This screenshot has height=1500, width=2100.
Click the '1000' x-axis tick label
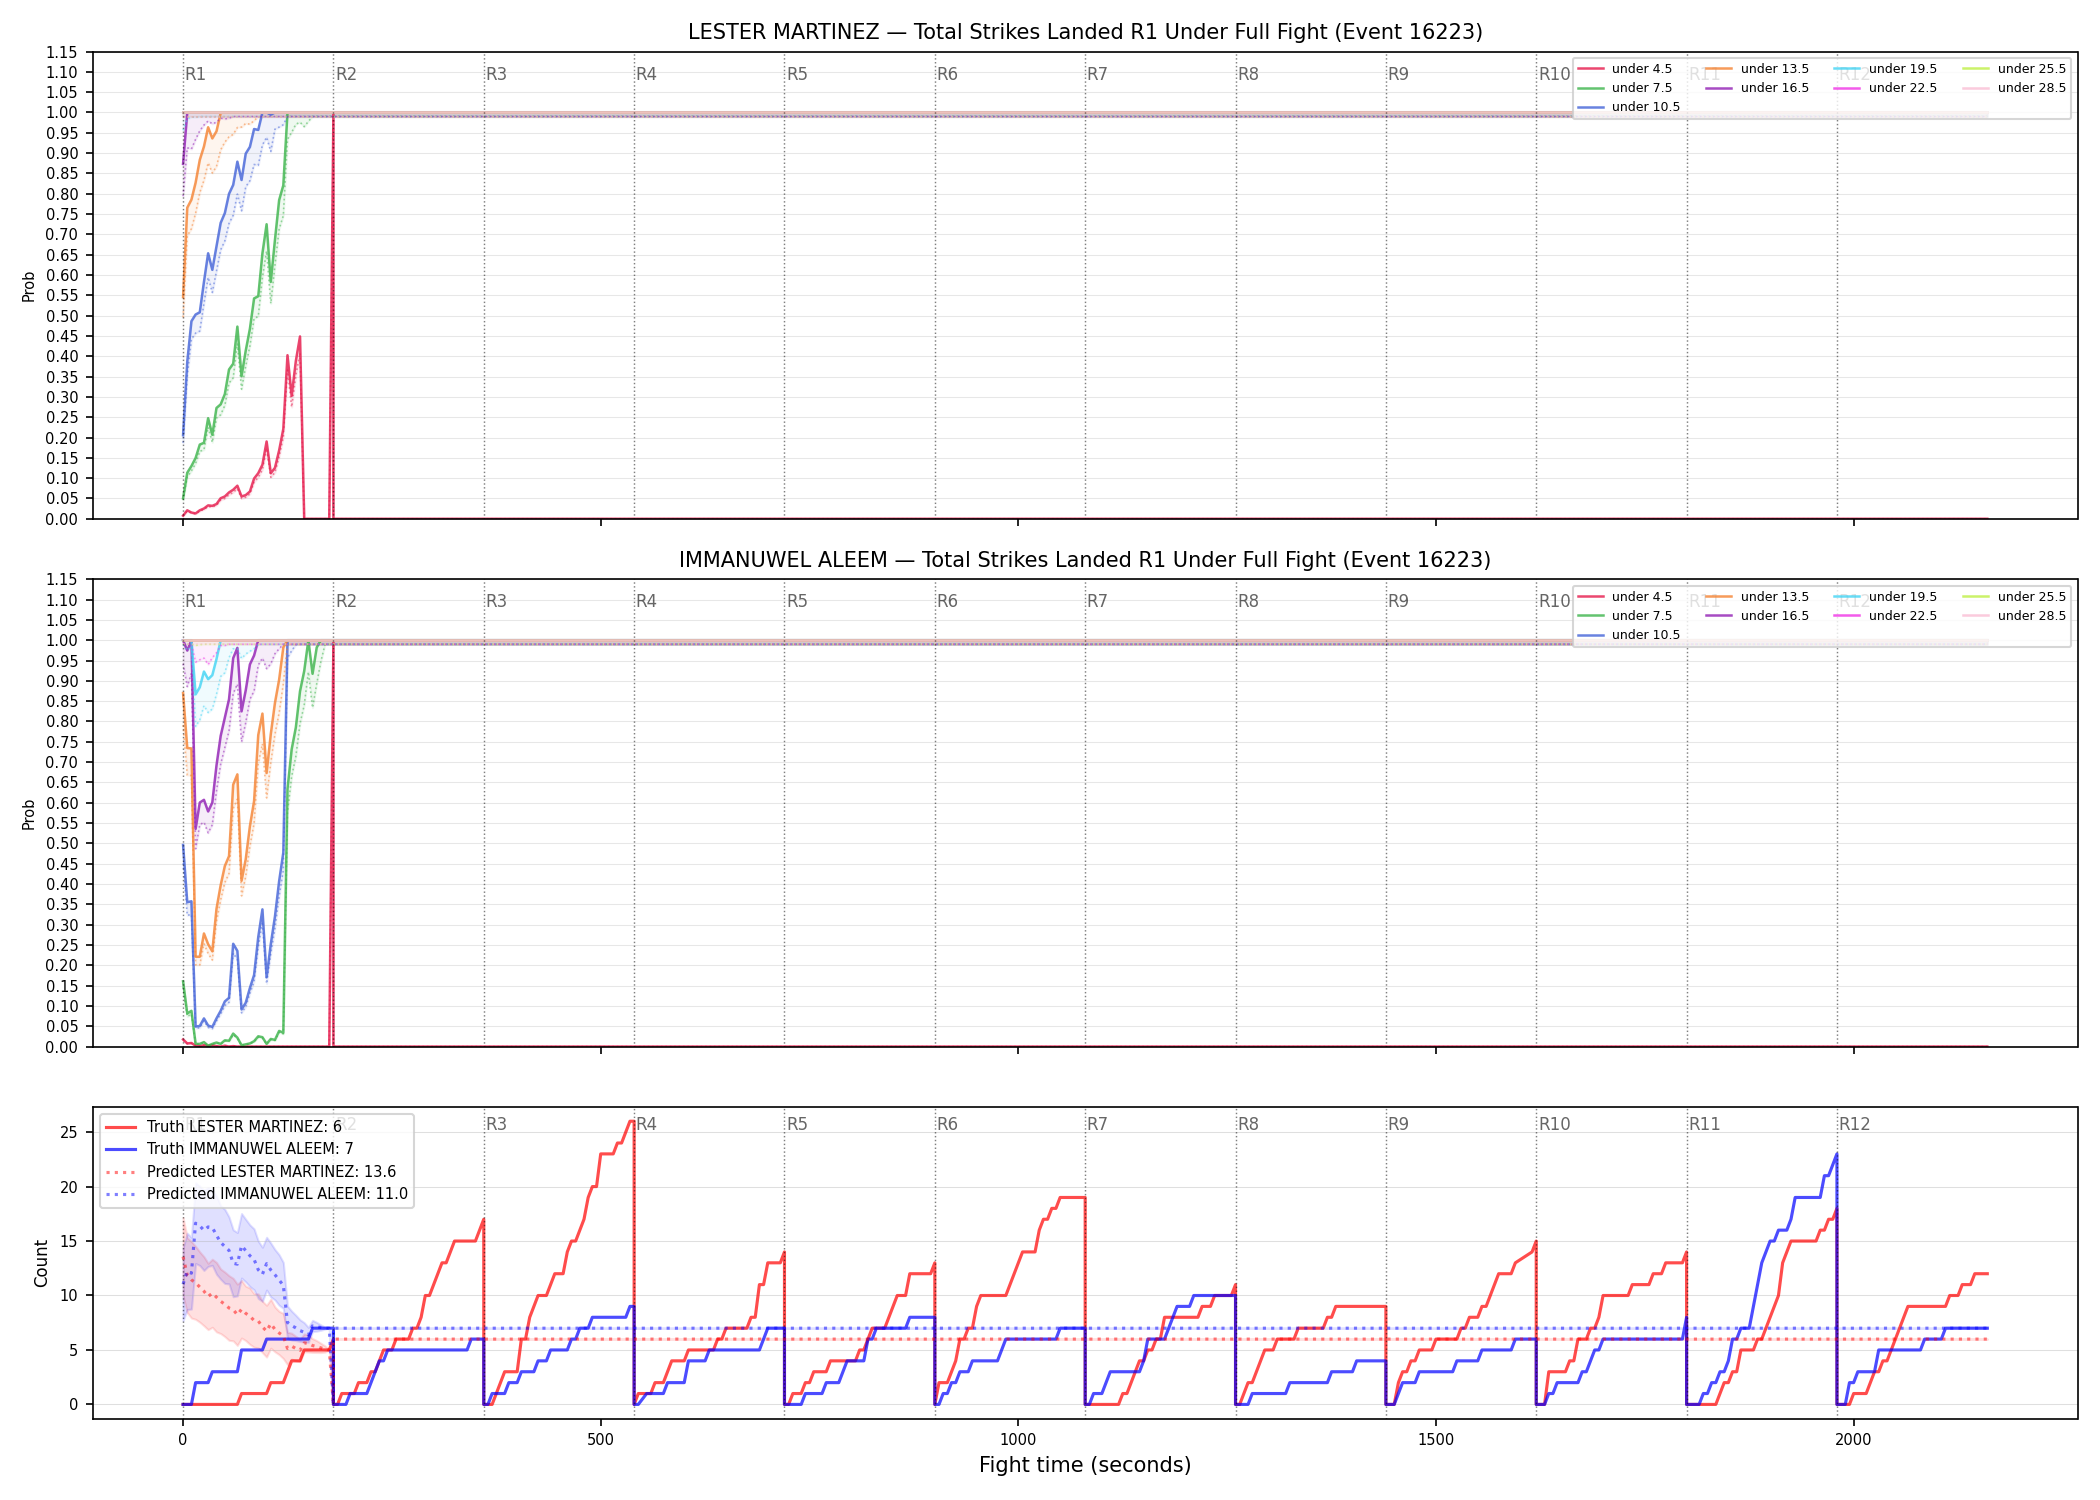[x=1018, y=1440]
